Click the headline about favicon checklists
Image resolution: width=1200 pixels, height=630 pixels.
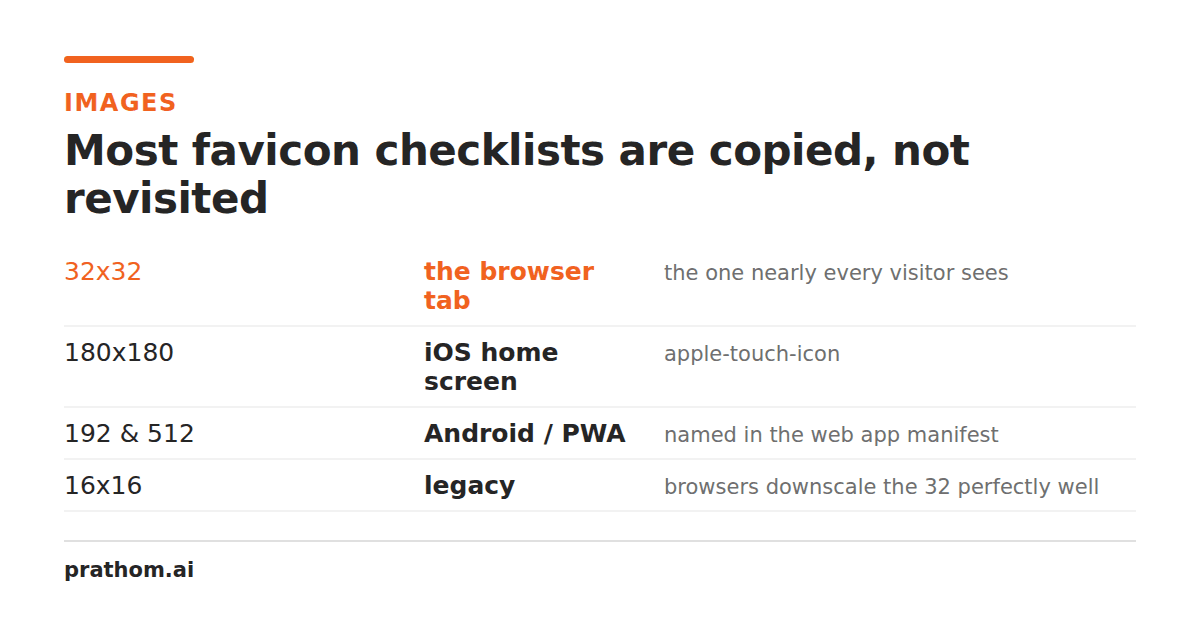[517, 174]
